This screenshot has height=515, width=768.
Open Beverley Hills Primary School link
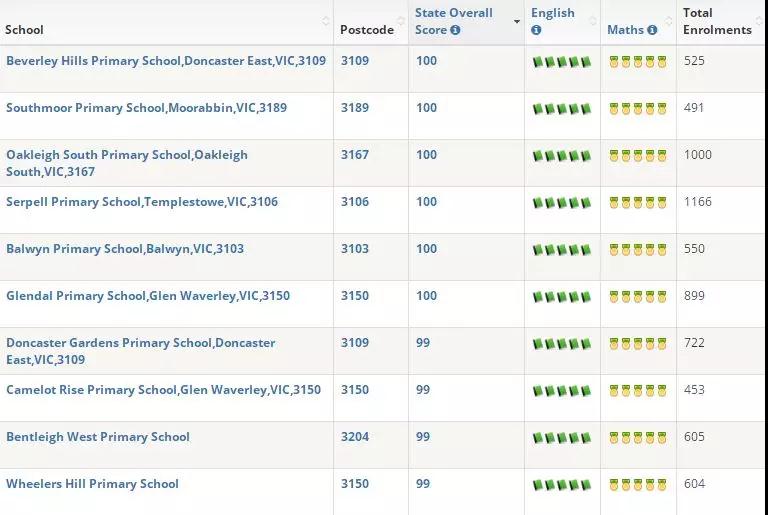166,61
